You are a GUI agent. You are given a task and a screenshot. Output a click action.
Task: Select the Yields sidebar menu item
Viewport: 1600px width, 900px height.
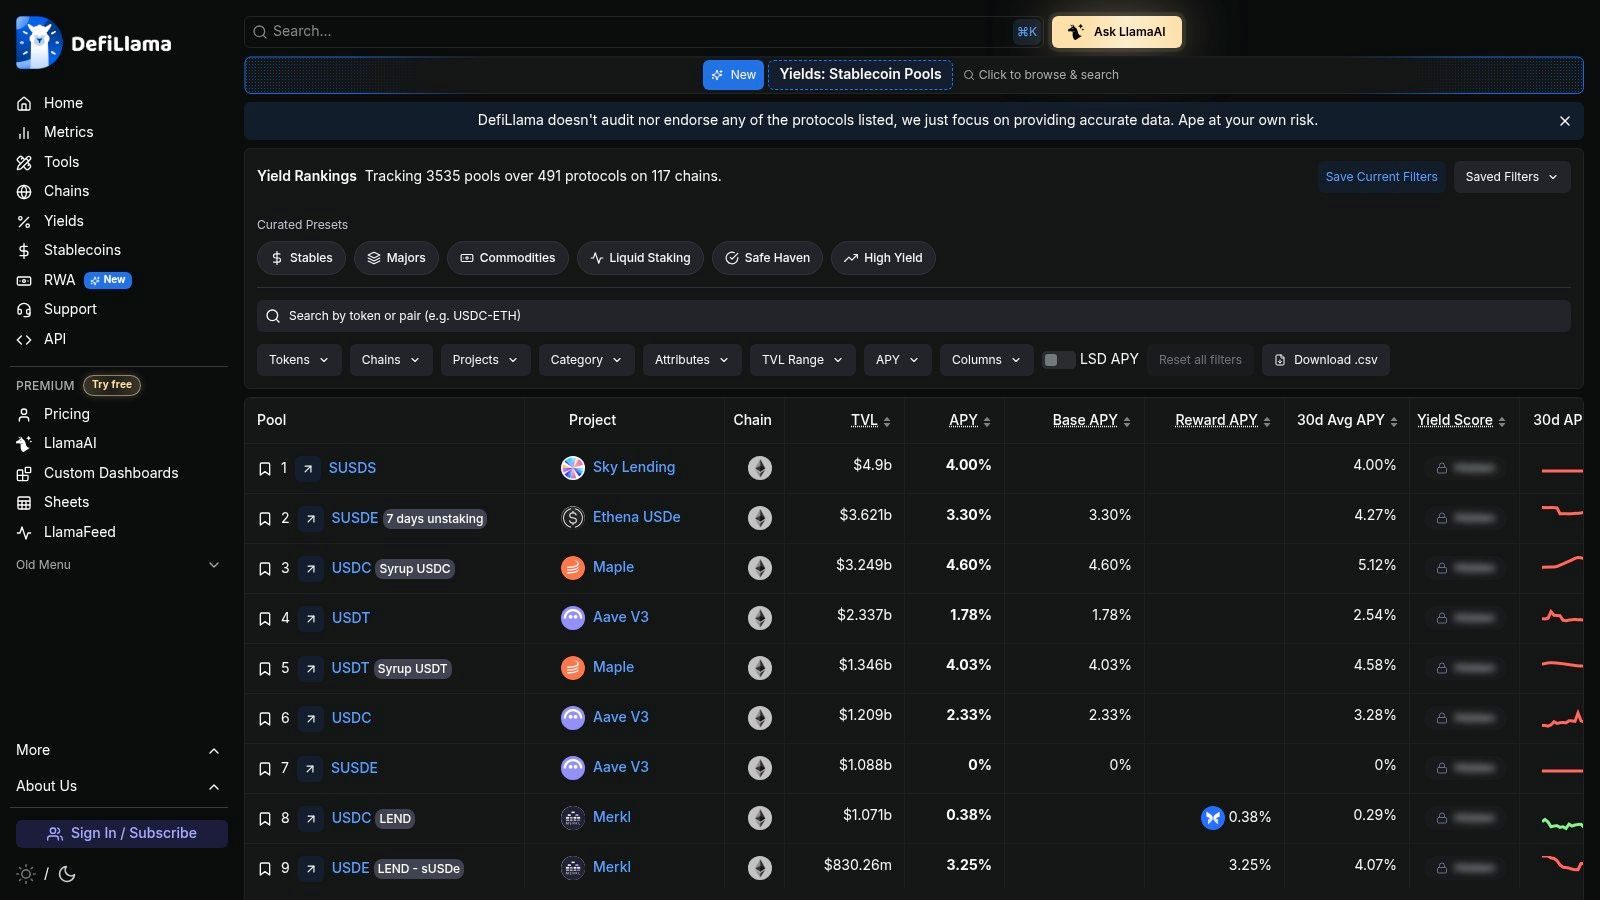point(63,221)
